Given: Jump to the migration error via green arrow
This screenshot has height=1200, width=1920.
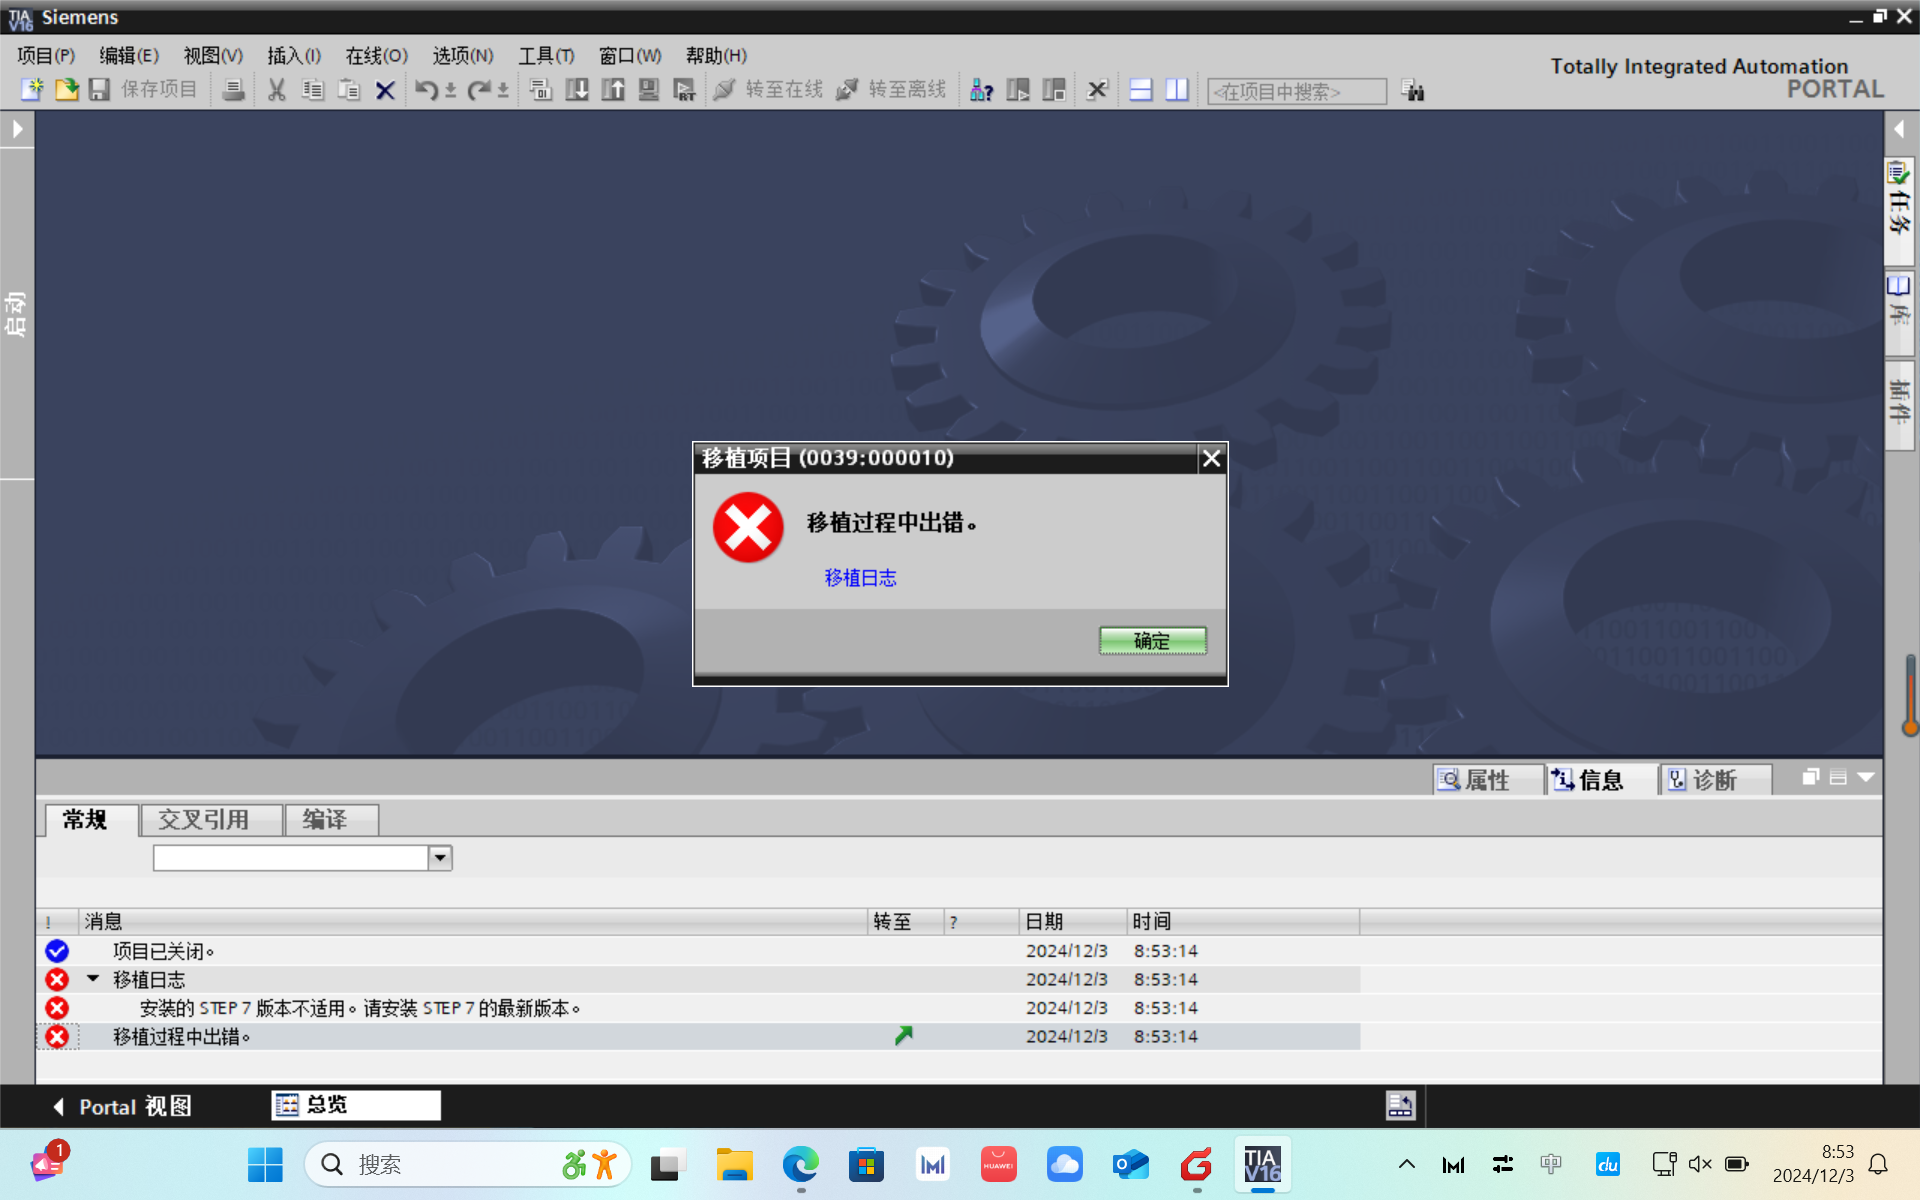Looking at the screenshot, I should pyautogui.click(x=903, y=1036).
